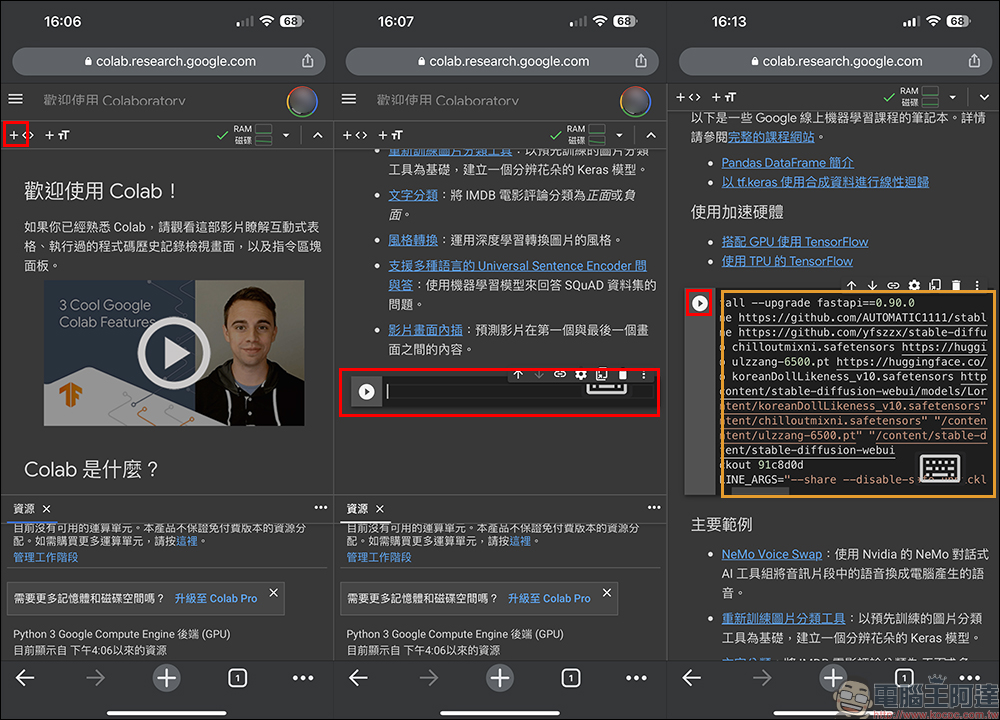This screenshot has height=720, width=1000.
Task: Show open tabs in left phone browser
Action: click(237, 678)
